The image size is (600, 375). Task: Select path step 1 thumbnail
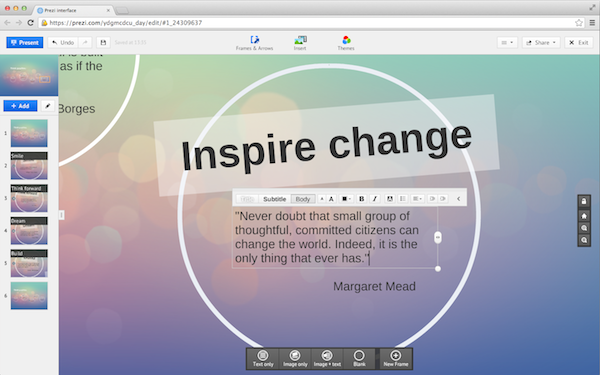coord(29,133)
